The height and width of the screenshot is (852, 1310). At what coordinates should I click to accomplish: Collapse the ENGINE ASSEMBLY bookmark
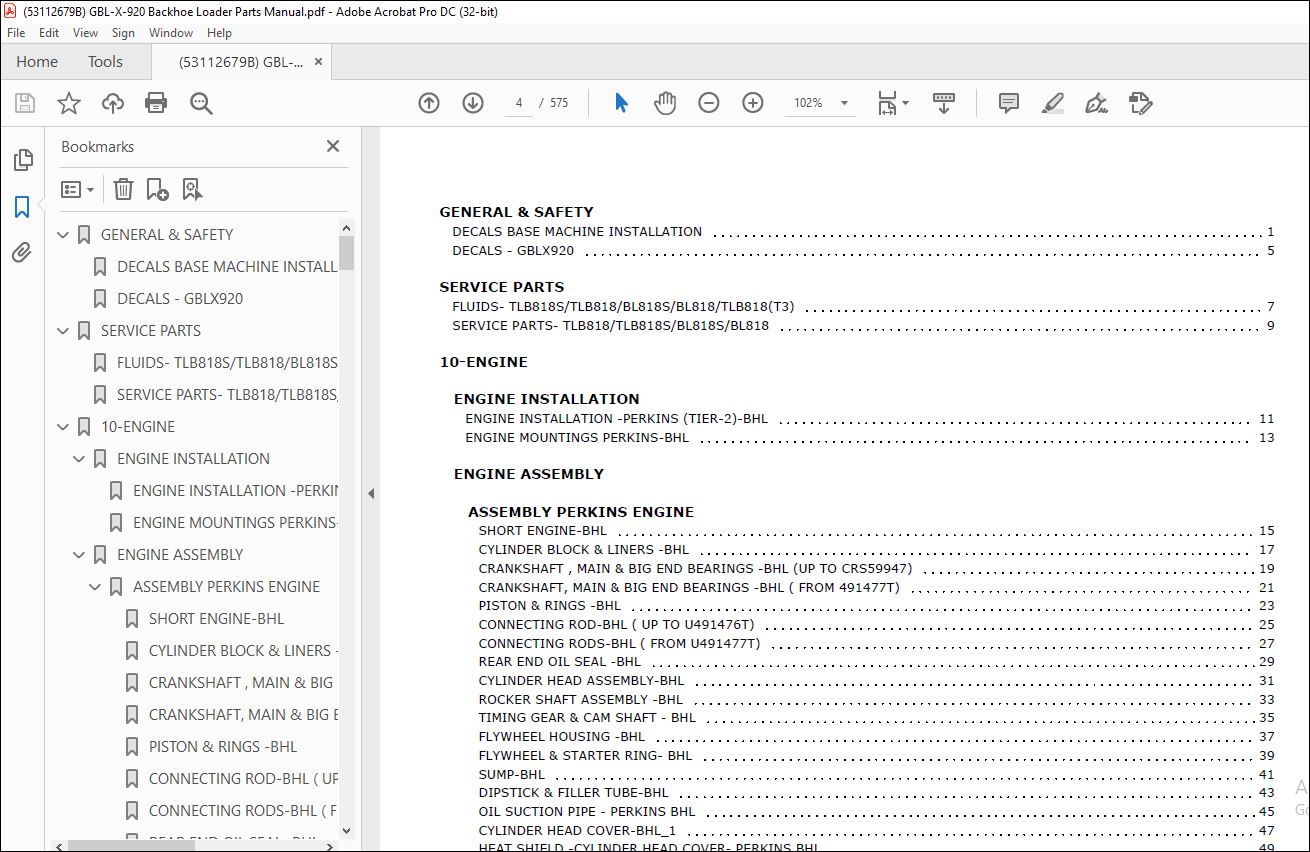coord(79,555)
